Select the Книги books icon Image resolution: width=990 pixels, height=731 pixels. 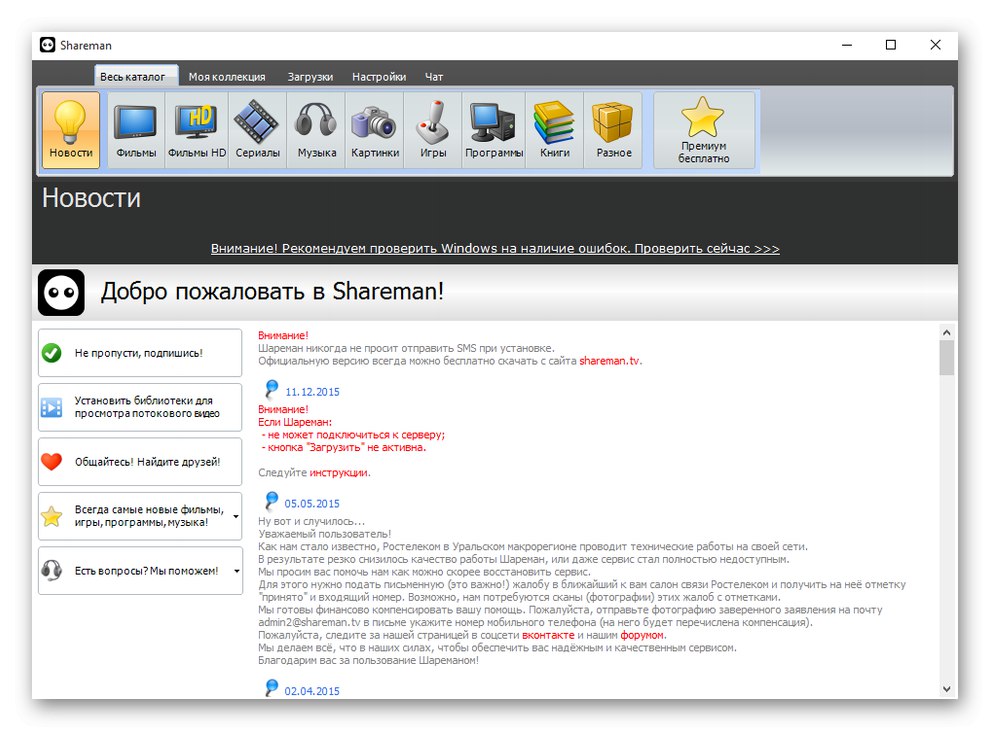[x=554, y=130]
